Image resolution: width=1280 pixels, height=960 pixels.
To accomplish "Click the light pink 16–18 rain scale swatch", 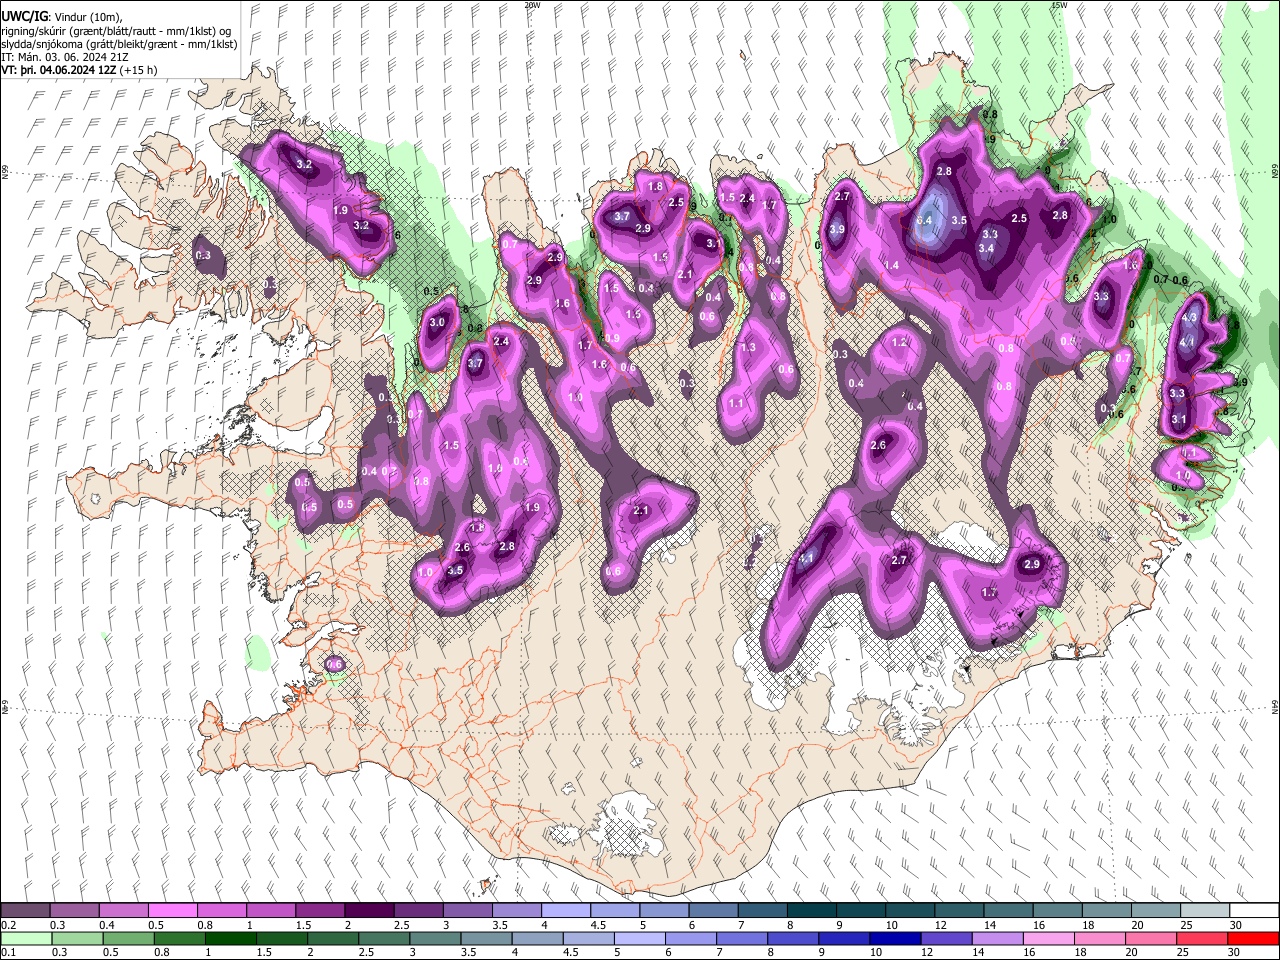I will [x=1049, y=938].
